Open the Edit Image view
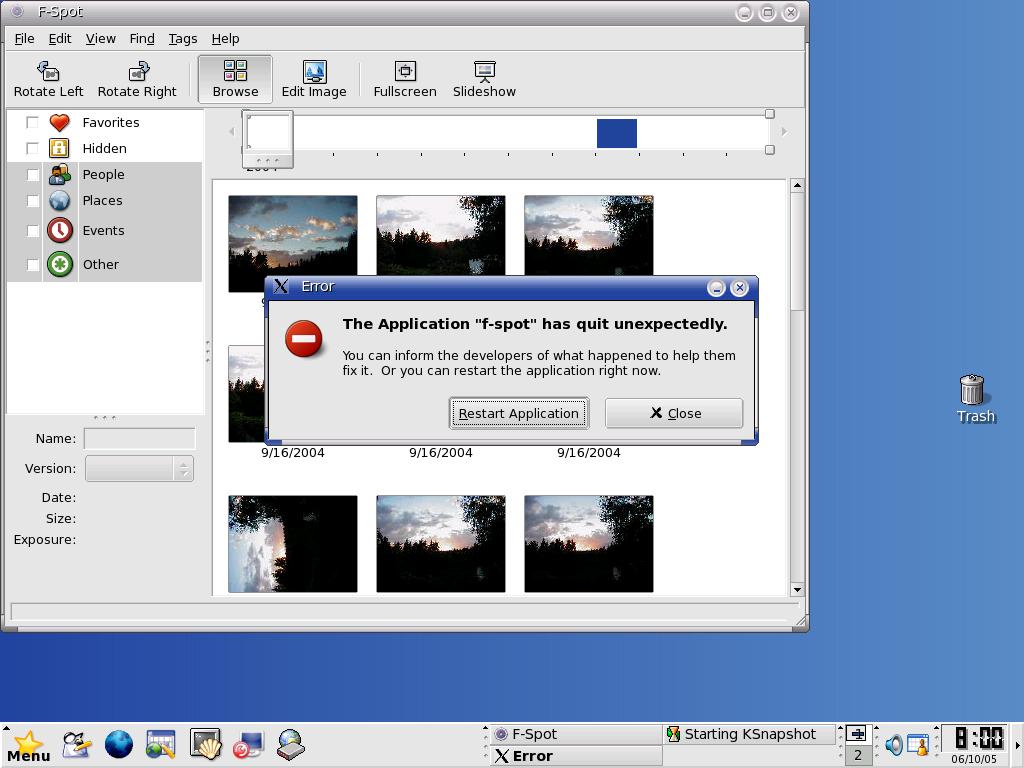 click(314, 79)
